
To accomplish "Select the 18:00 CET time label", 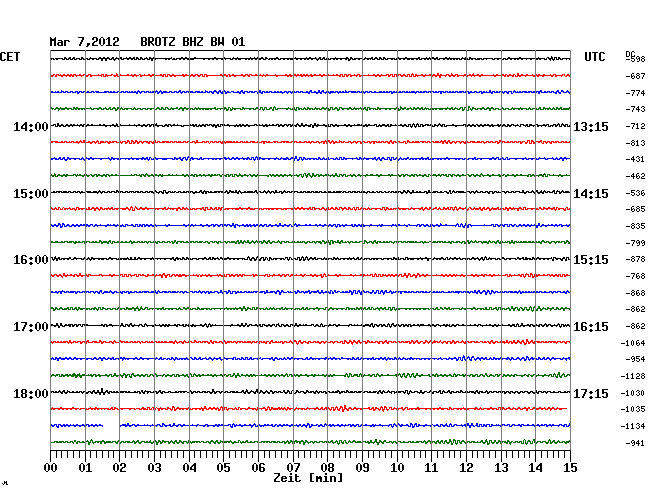I will click(x=31, y=393).
